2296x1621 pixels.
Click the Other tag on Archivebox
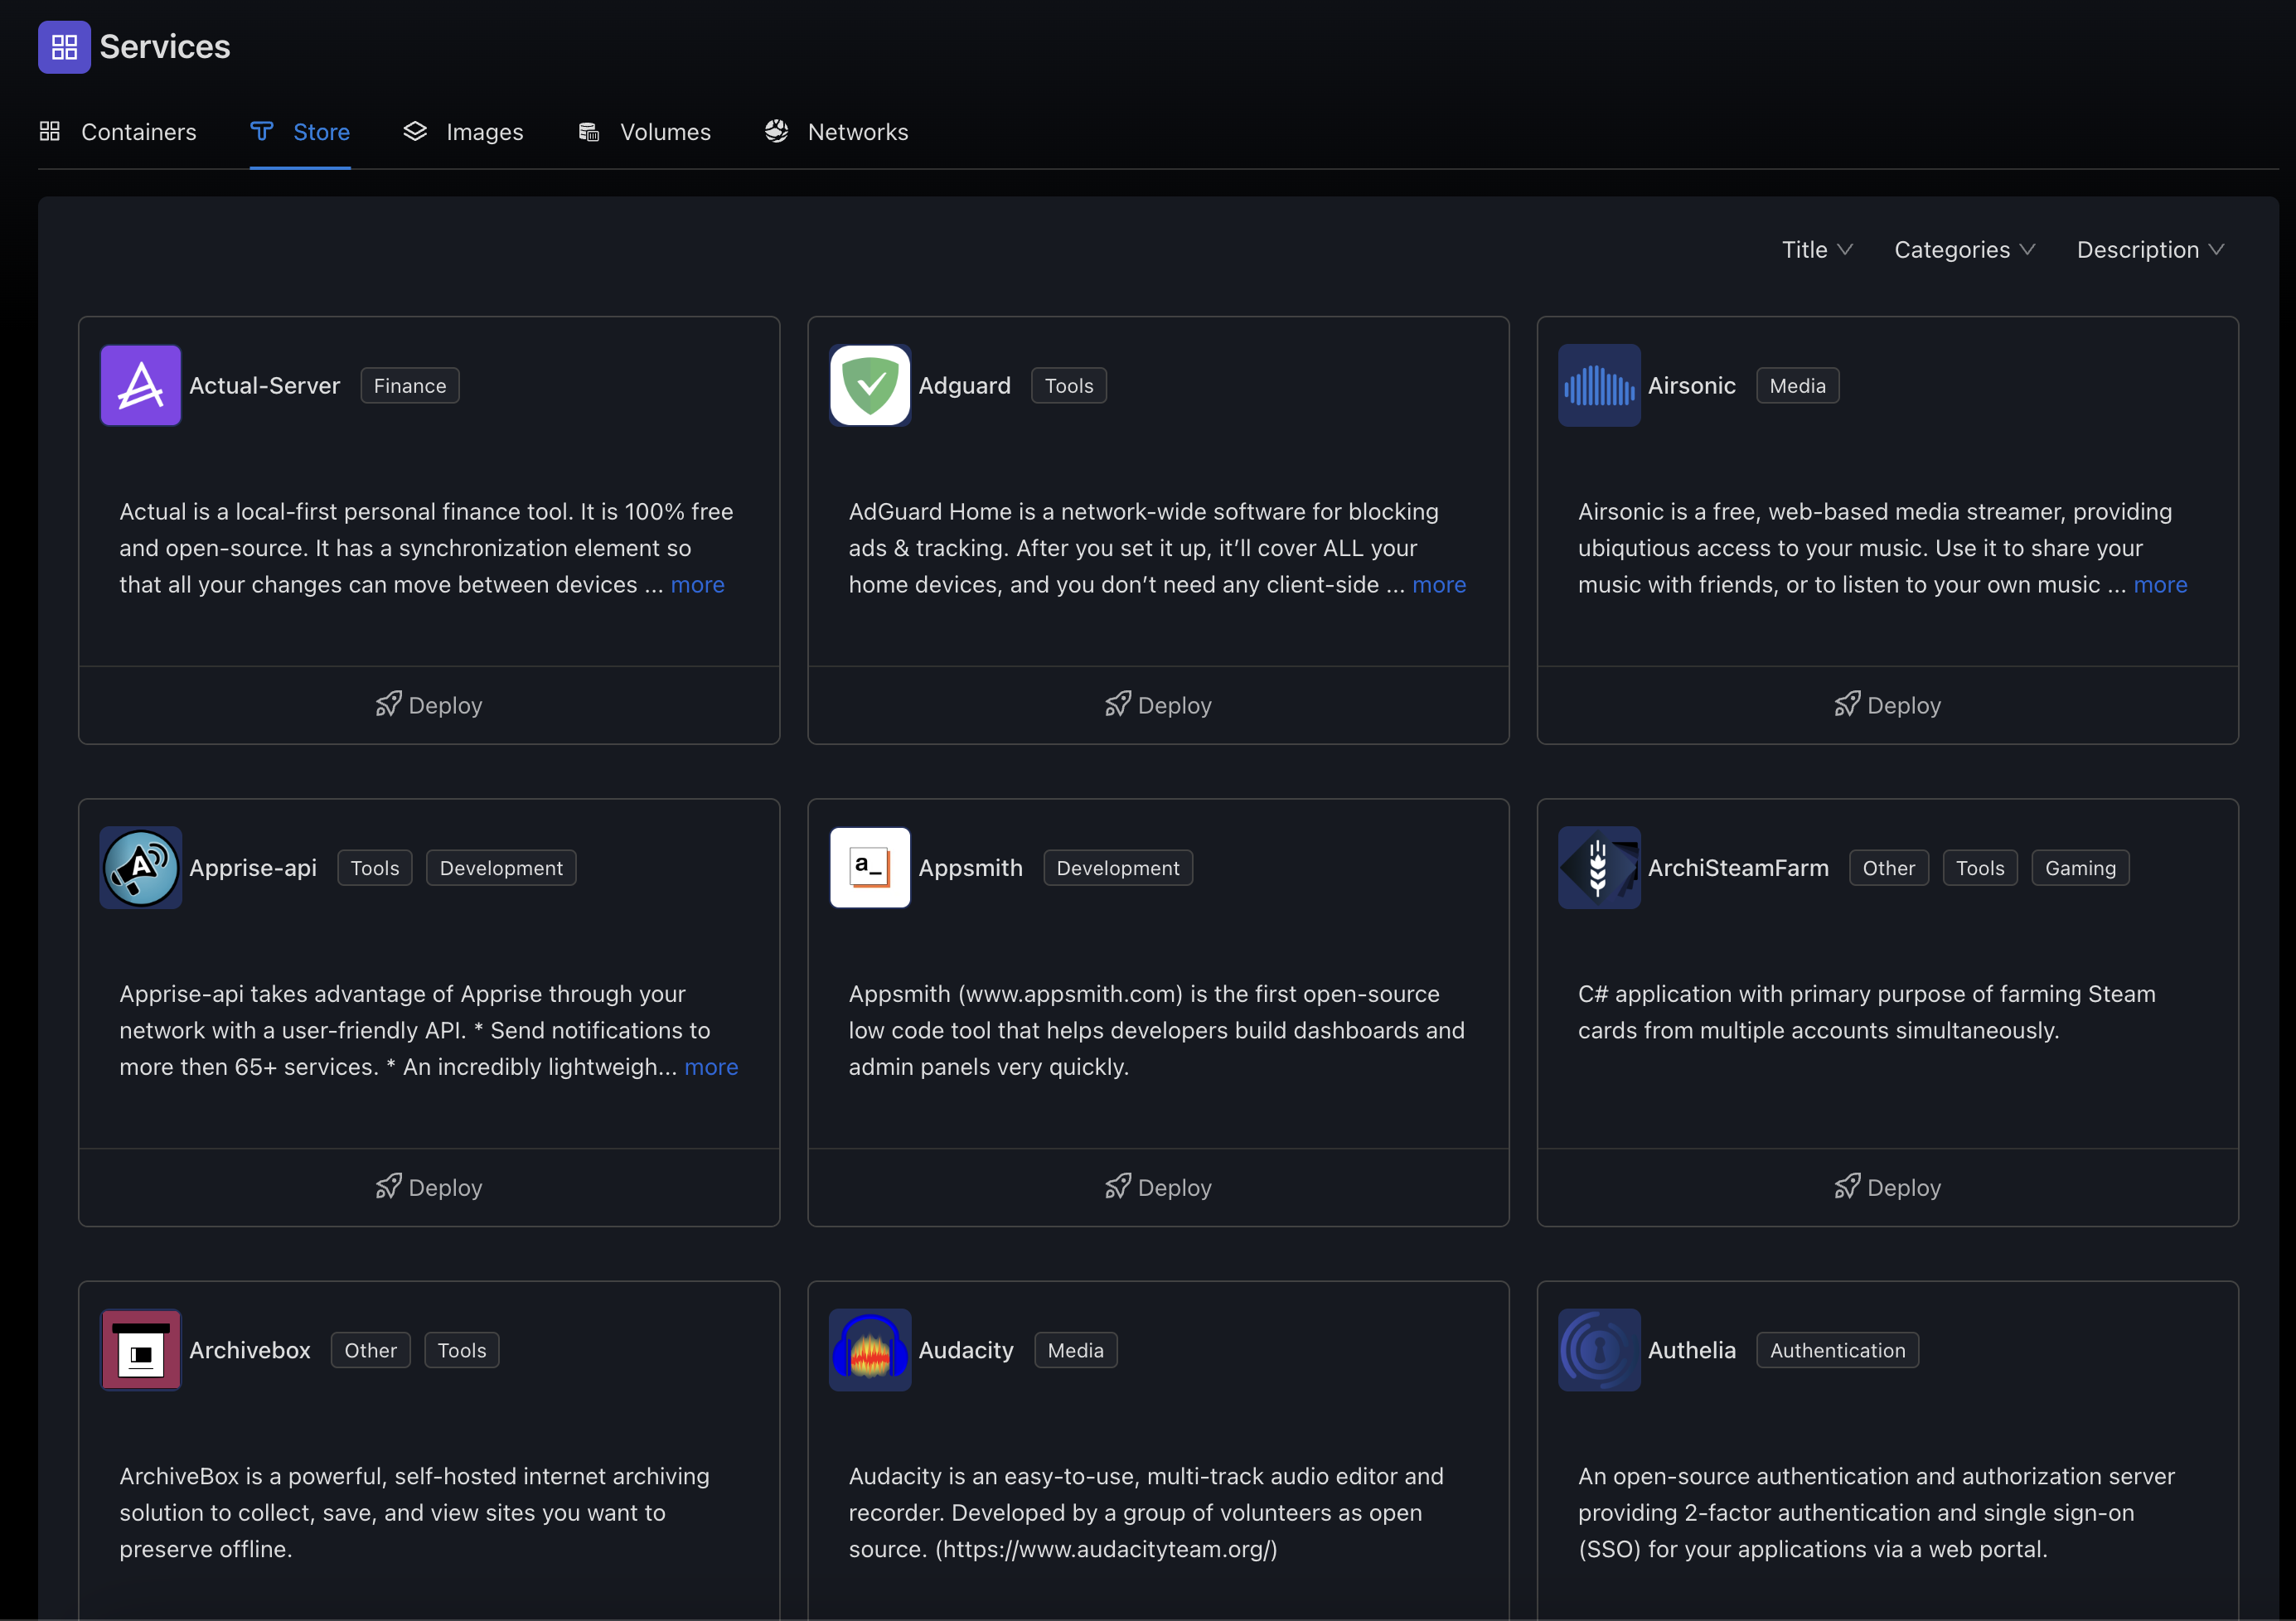point(371,1350)
